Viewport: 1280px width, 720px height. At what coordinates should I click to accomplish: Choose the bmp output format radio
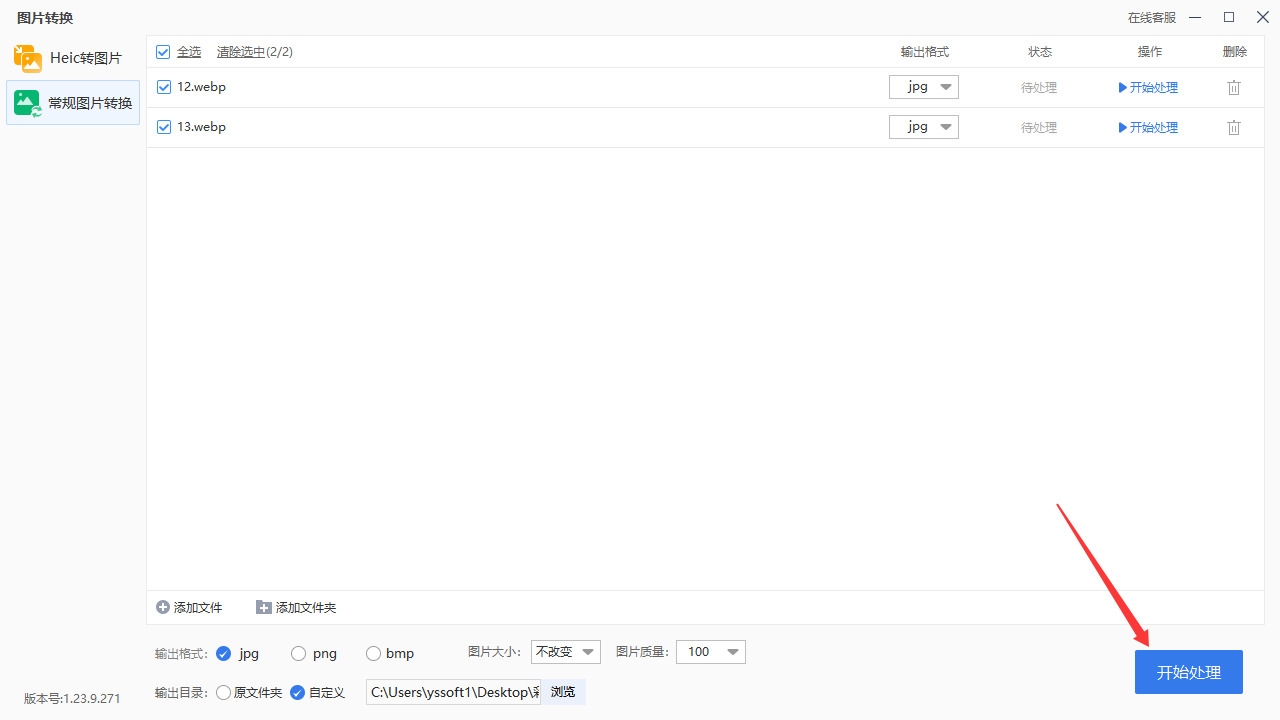pyautogui.click(x=373, y=653)
